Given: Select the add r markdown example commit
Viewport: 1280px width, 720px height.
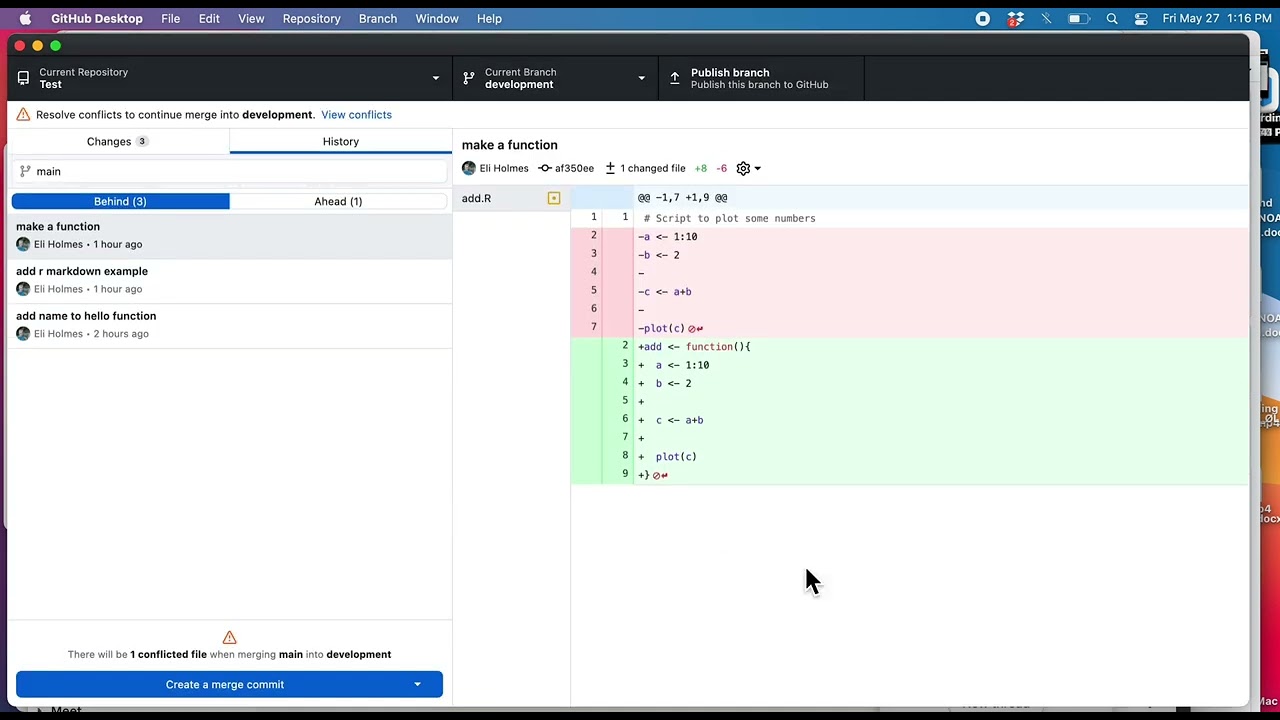Looking at the screenshot, I should (x=229, y=280).
